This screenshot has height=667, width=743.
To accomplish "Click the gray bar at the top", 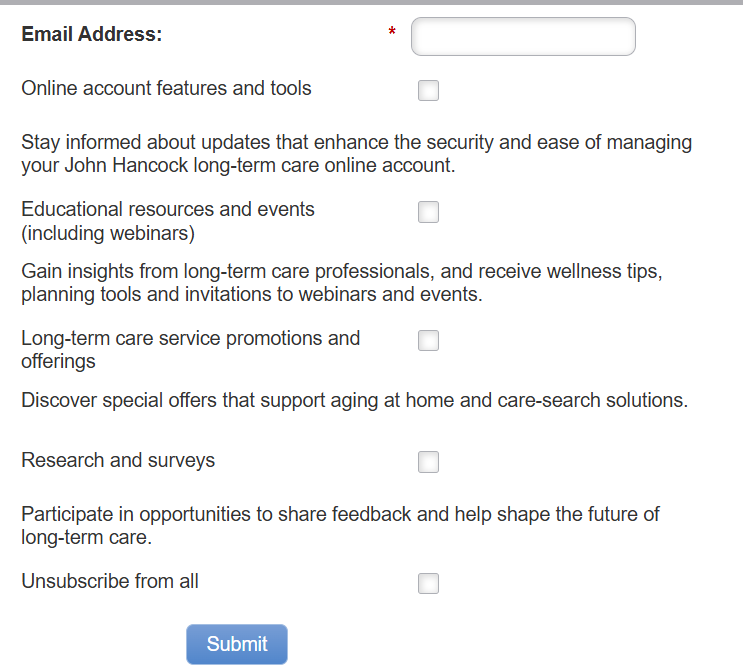I will coord(371,2).
